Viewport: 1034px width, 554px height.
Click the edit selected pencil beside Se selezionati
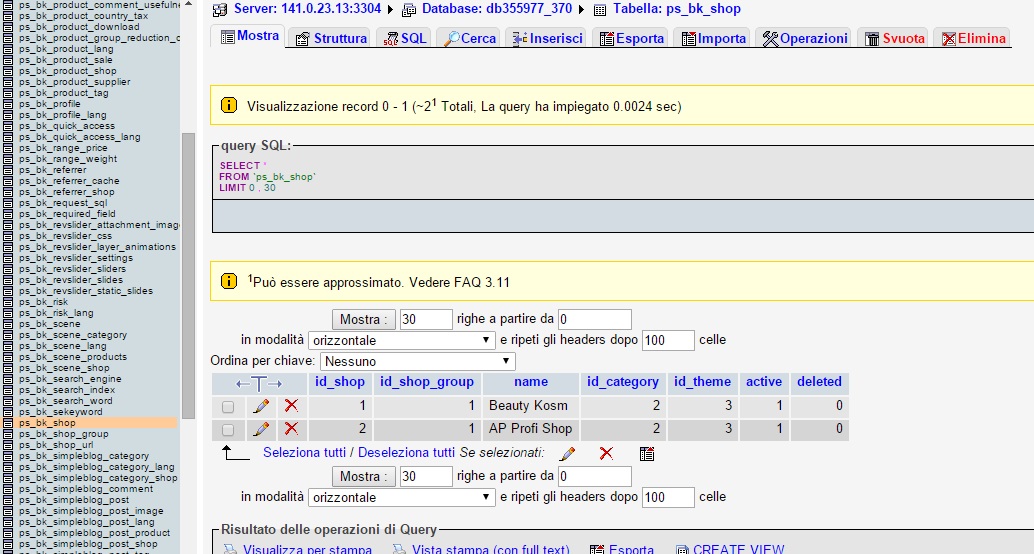click(x=567, y=453)
